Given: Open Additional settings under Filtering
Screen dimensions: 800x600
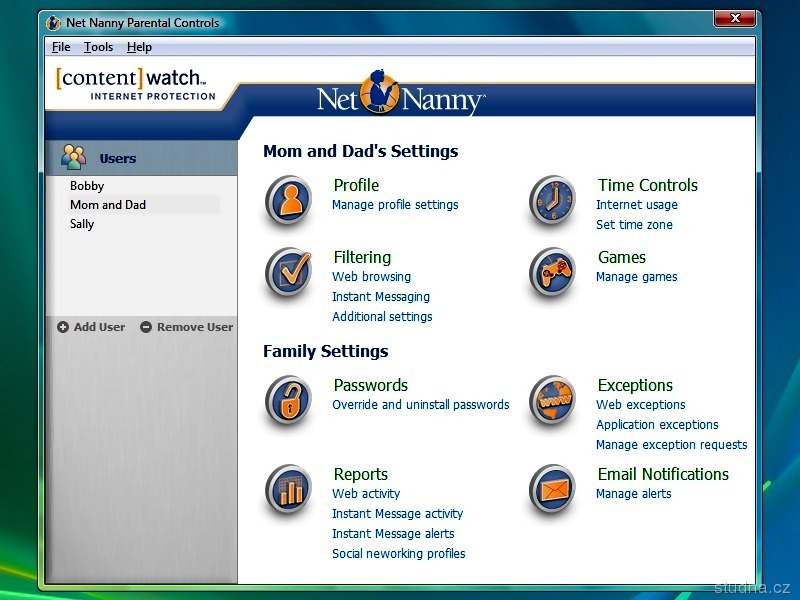Looking at the screenshot, I should click(x=382, y=316).
